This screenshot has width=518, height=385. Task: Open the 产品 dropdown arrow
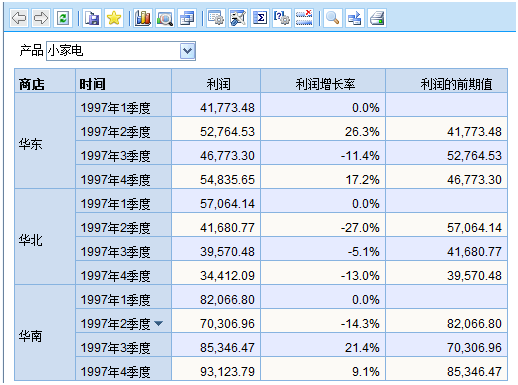[x=187, y=51]
